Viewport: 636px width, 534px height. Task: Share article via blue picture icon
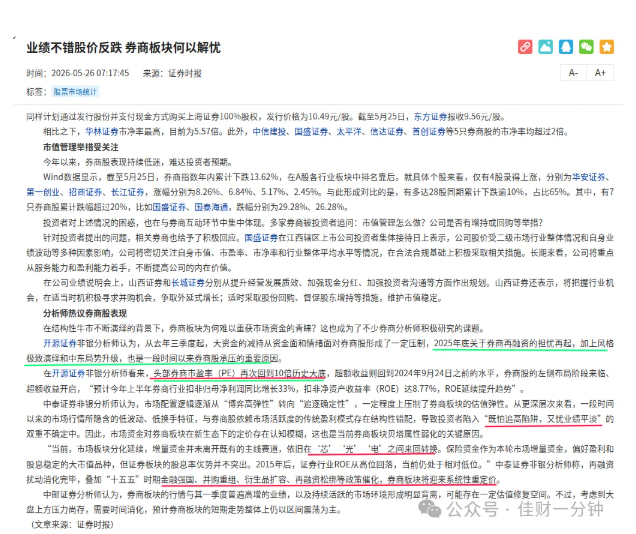click(x=545, y=47)
